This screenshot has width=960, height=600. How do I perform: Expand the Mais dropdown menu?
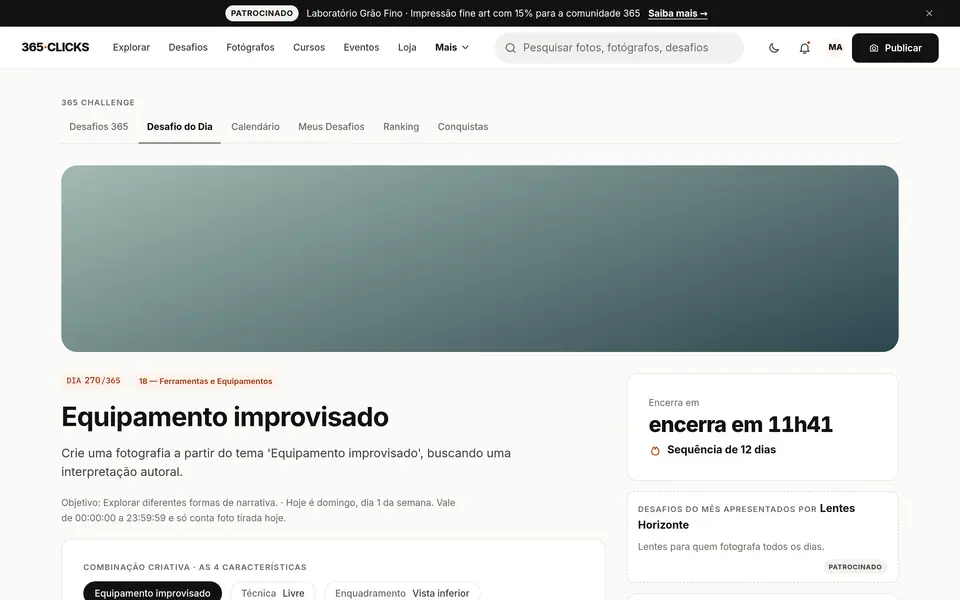452,47
